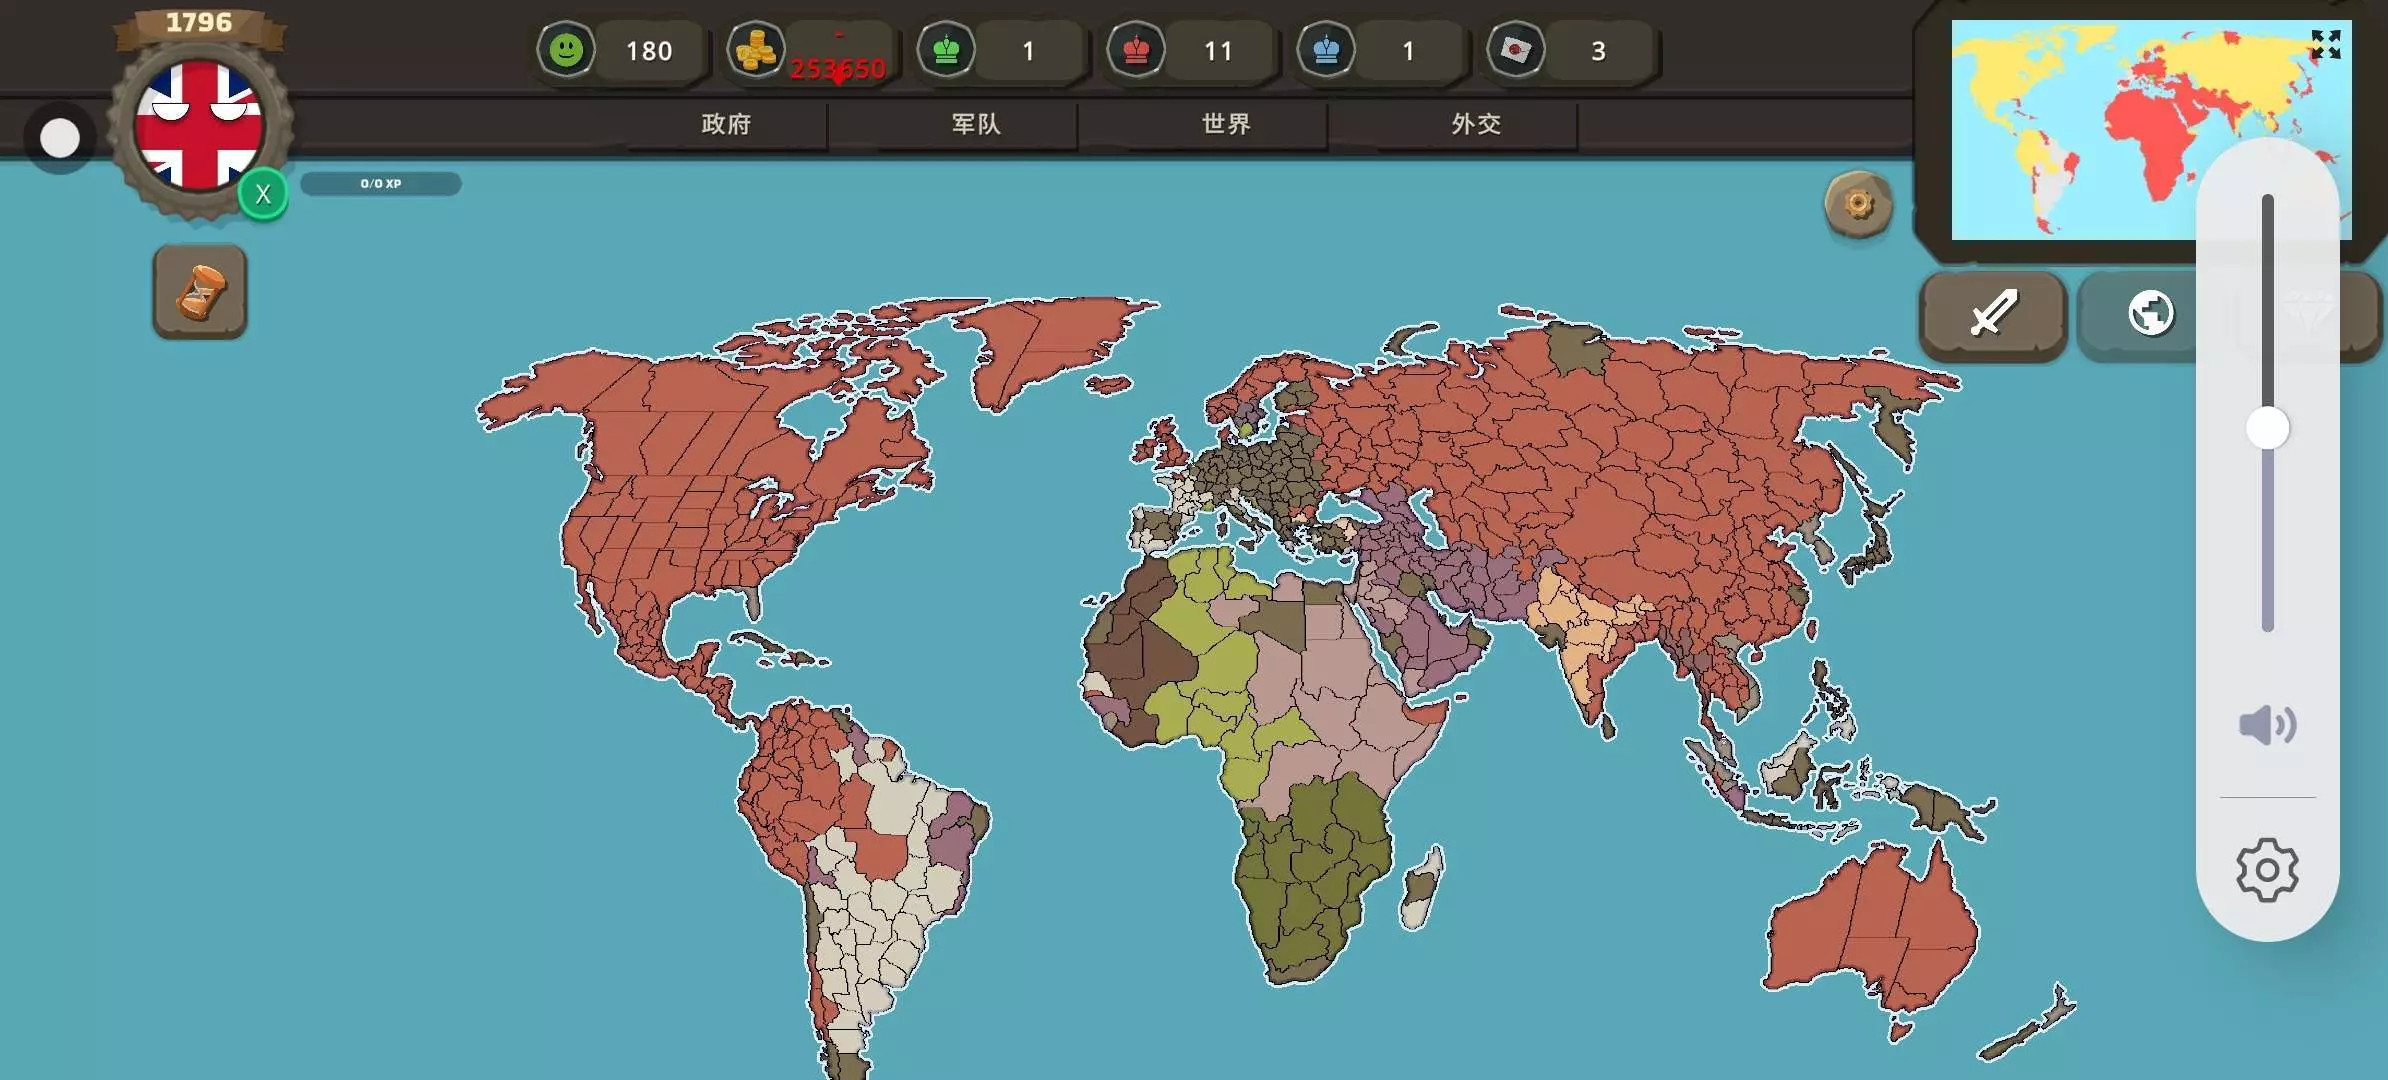The width and height of the screenshot is (2388, 1080).
Task: Click the gold coins treasury icon
Action: point(755,50)
